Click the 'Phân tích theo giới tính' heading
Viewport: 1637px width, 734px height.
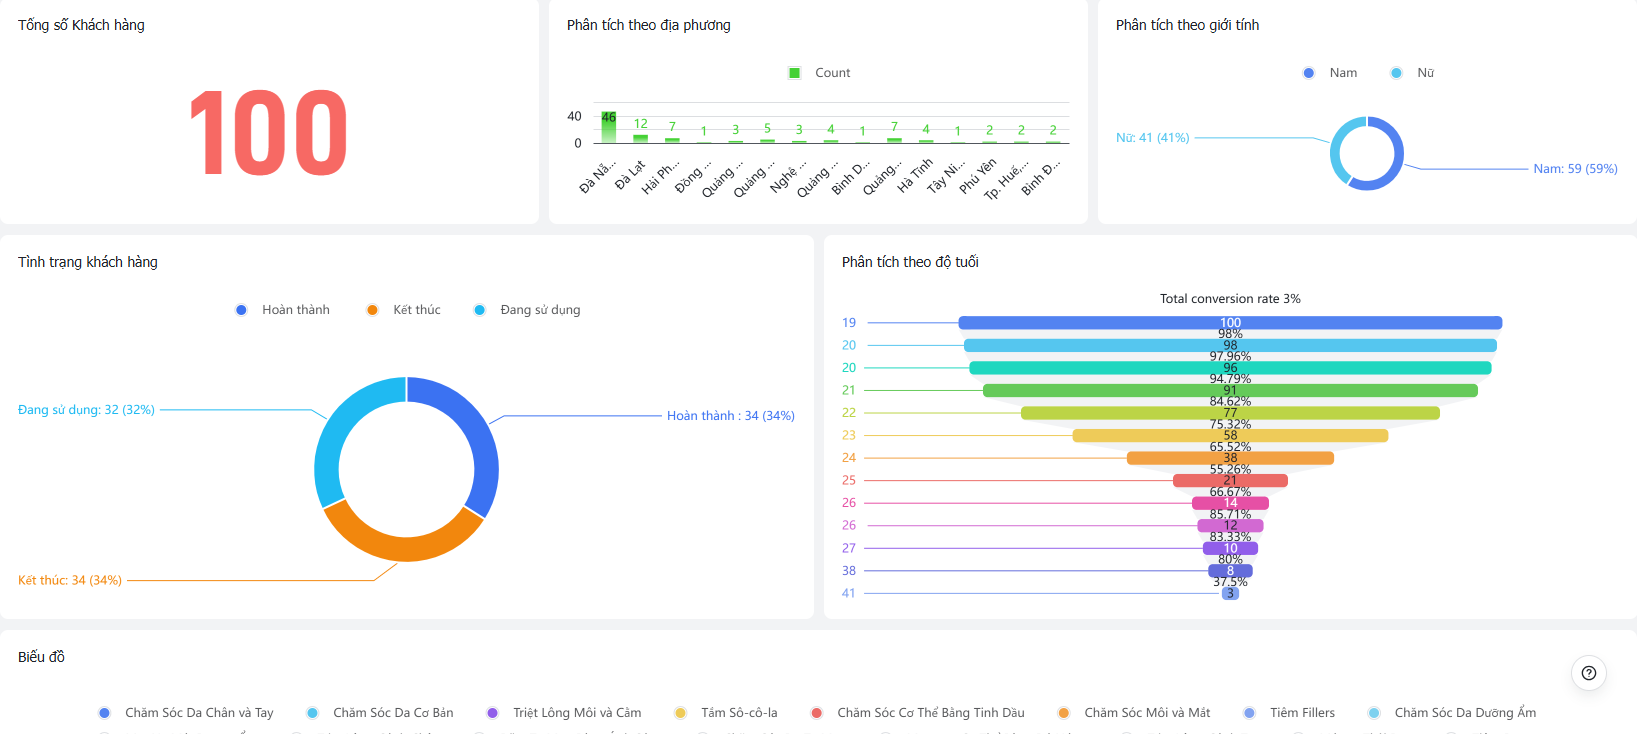[1188, 25]
